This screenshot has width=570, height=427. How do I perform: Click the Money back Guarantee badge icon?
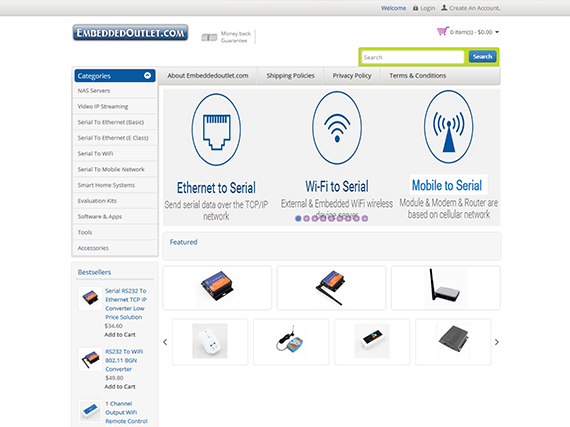[x=209, y=37]
